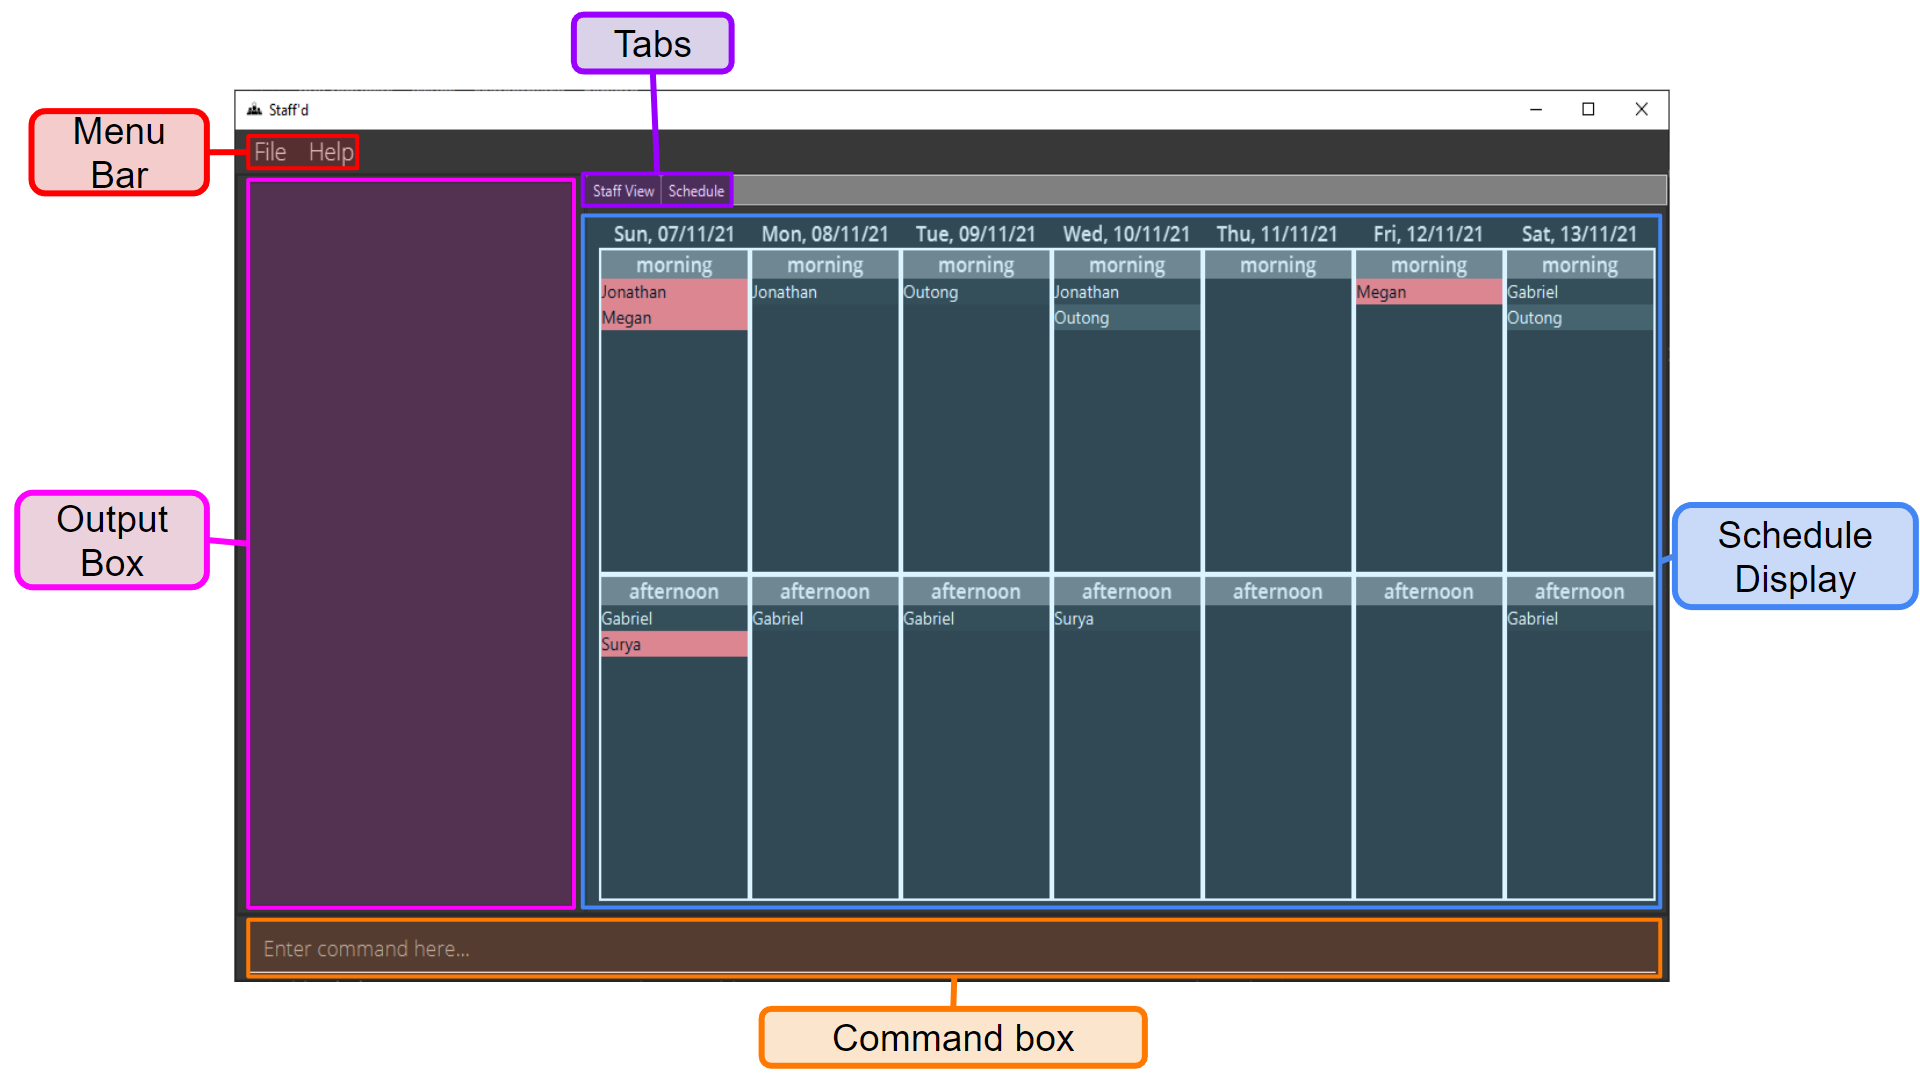Viewport: 1920px width, 1080px height.
Task: Click Surya in Wednesday afternoon shift
Action: (x=1127, y=619)
